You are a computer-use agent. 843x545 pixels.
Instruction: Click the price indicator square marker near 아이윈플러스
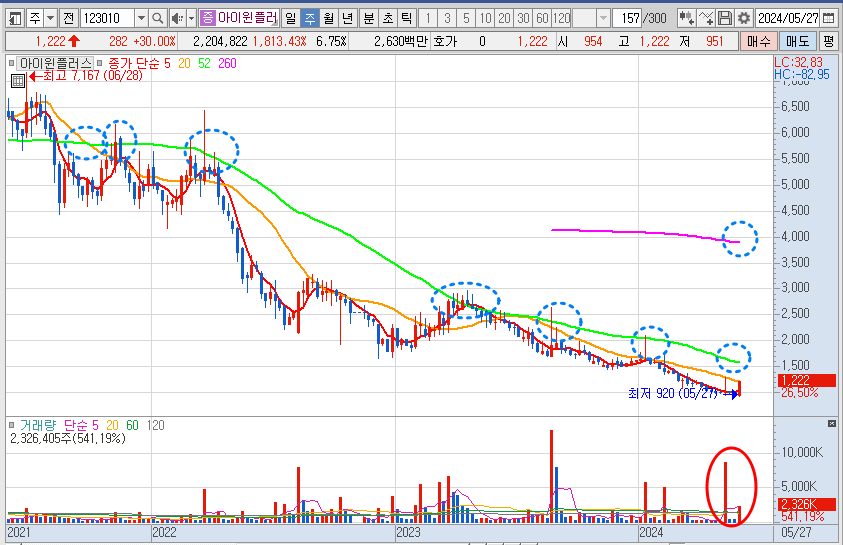11,63
